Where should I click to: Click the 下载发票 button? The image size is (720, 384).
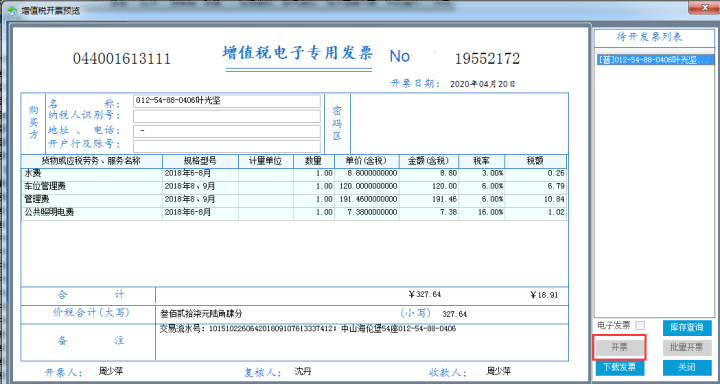point(619,367)
